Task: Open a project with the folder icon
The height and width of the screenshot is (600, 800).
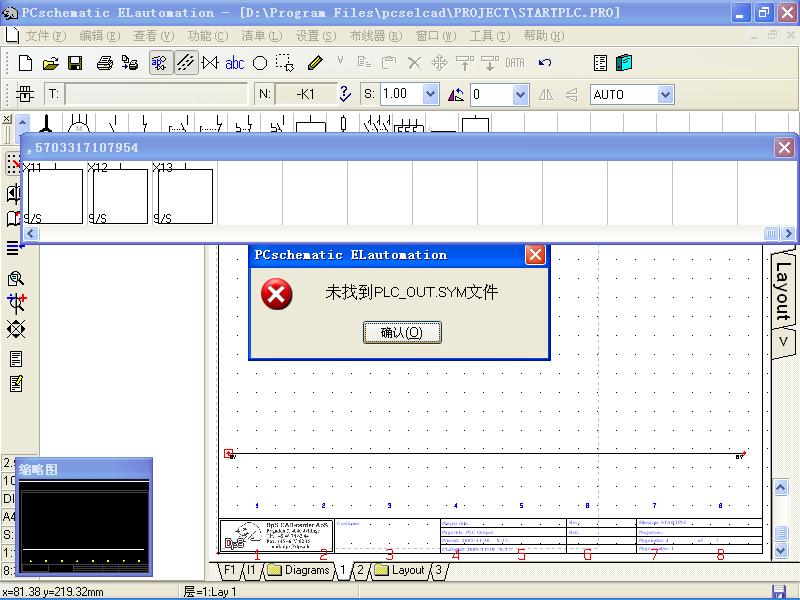Action: click(51, 63)
